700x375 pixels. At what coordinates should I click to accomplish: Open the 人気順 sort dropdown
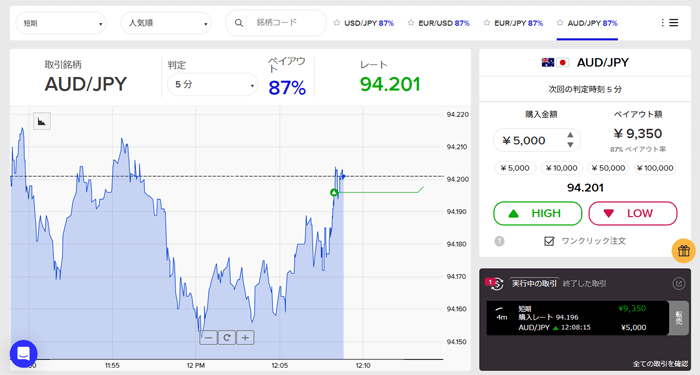coord(166,23)
